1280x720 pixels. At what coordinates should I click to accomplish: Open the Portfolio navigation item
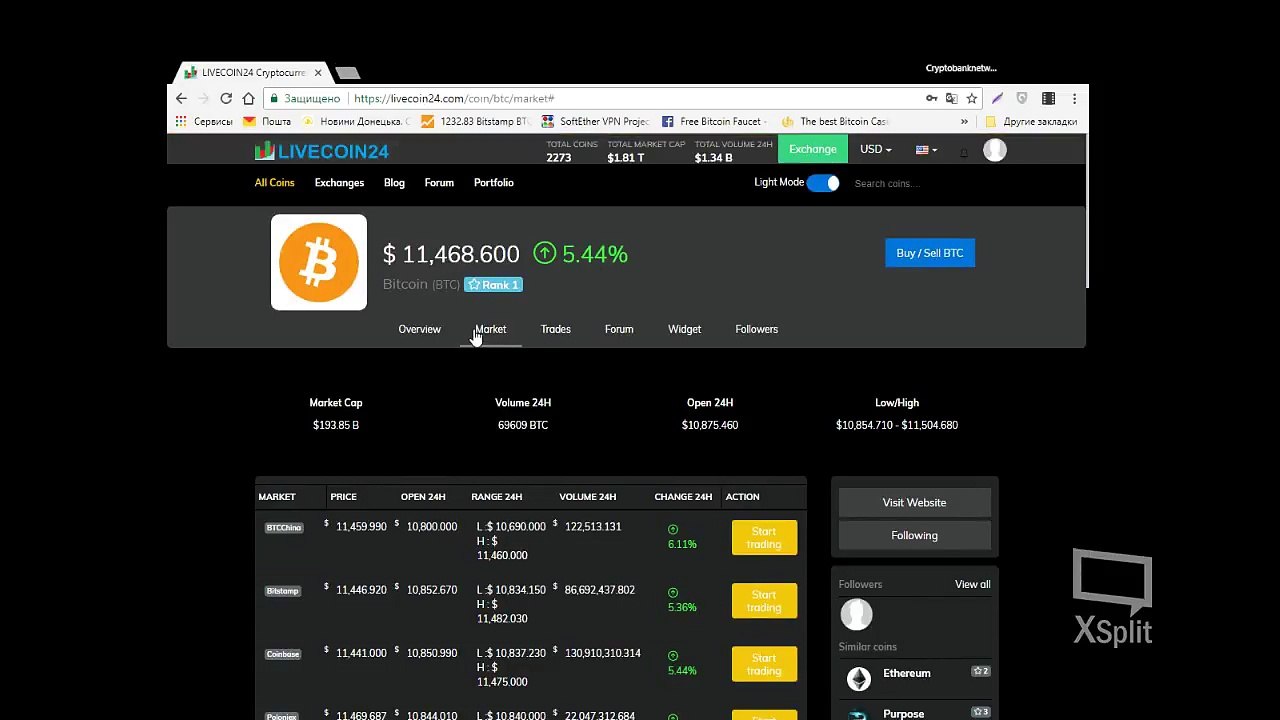(494, 183)
